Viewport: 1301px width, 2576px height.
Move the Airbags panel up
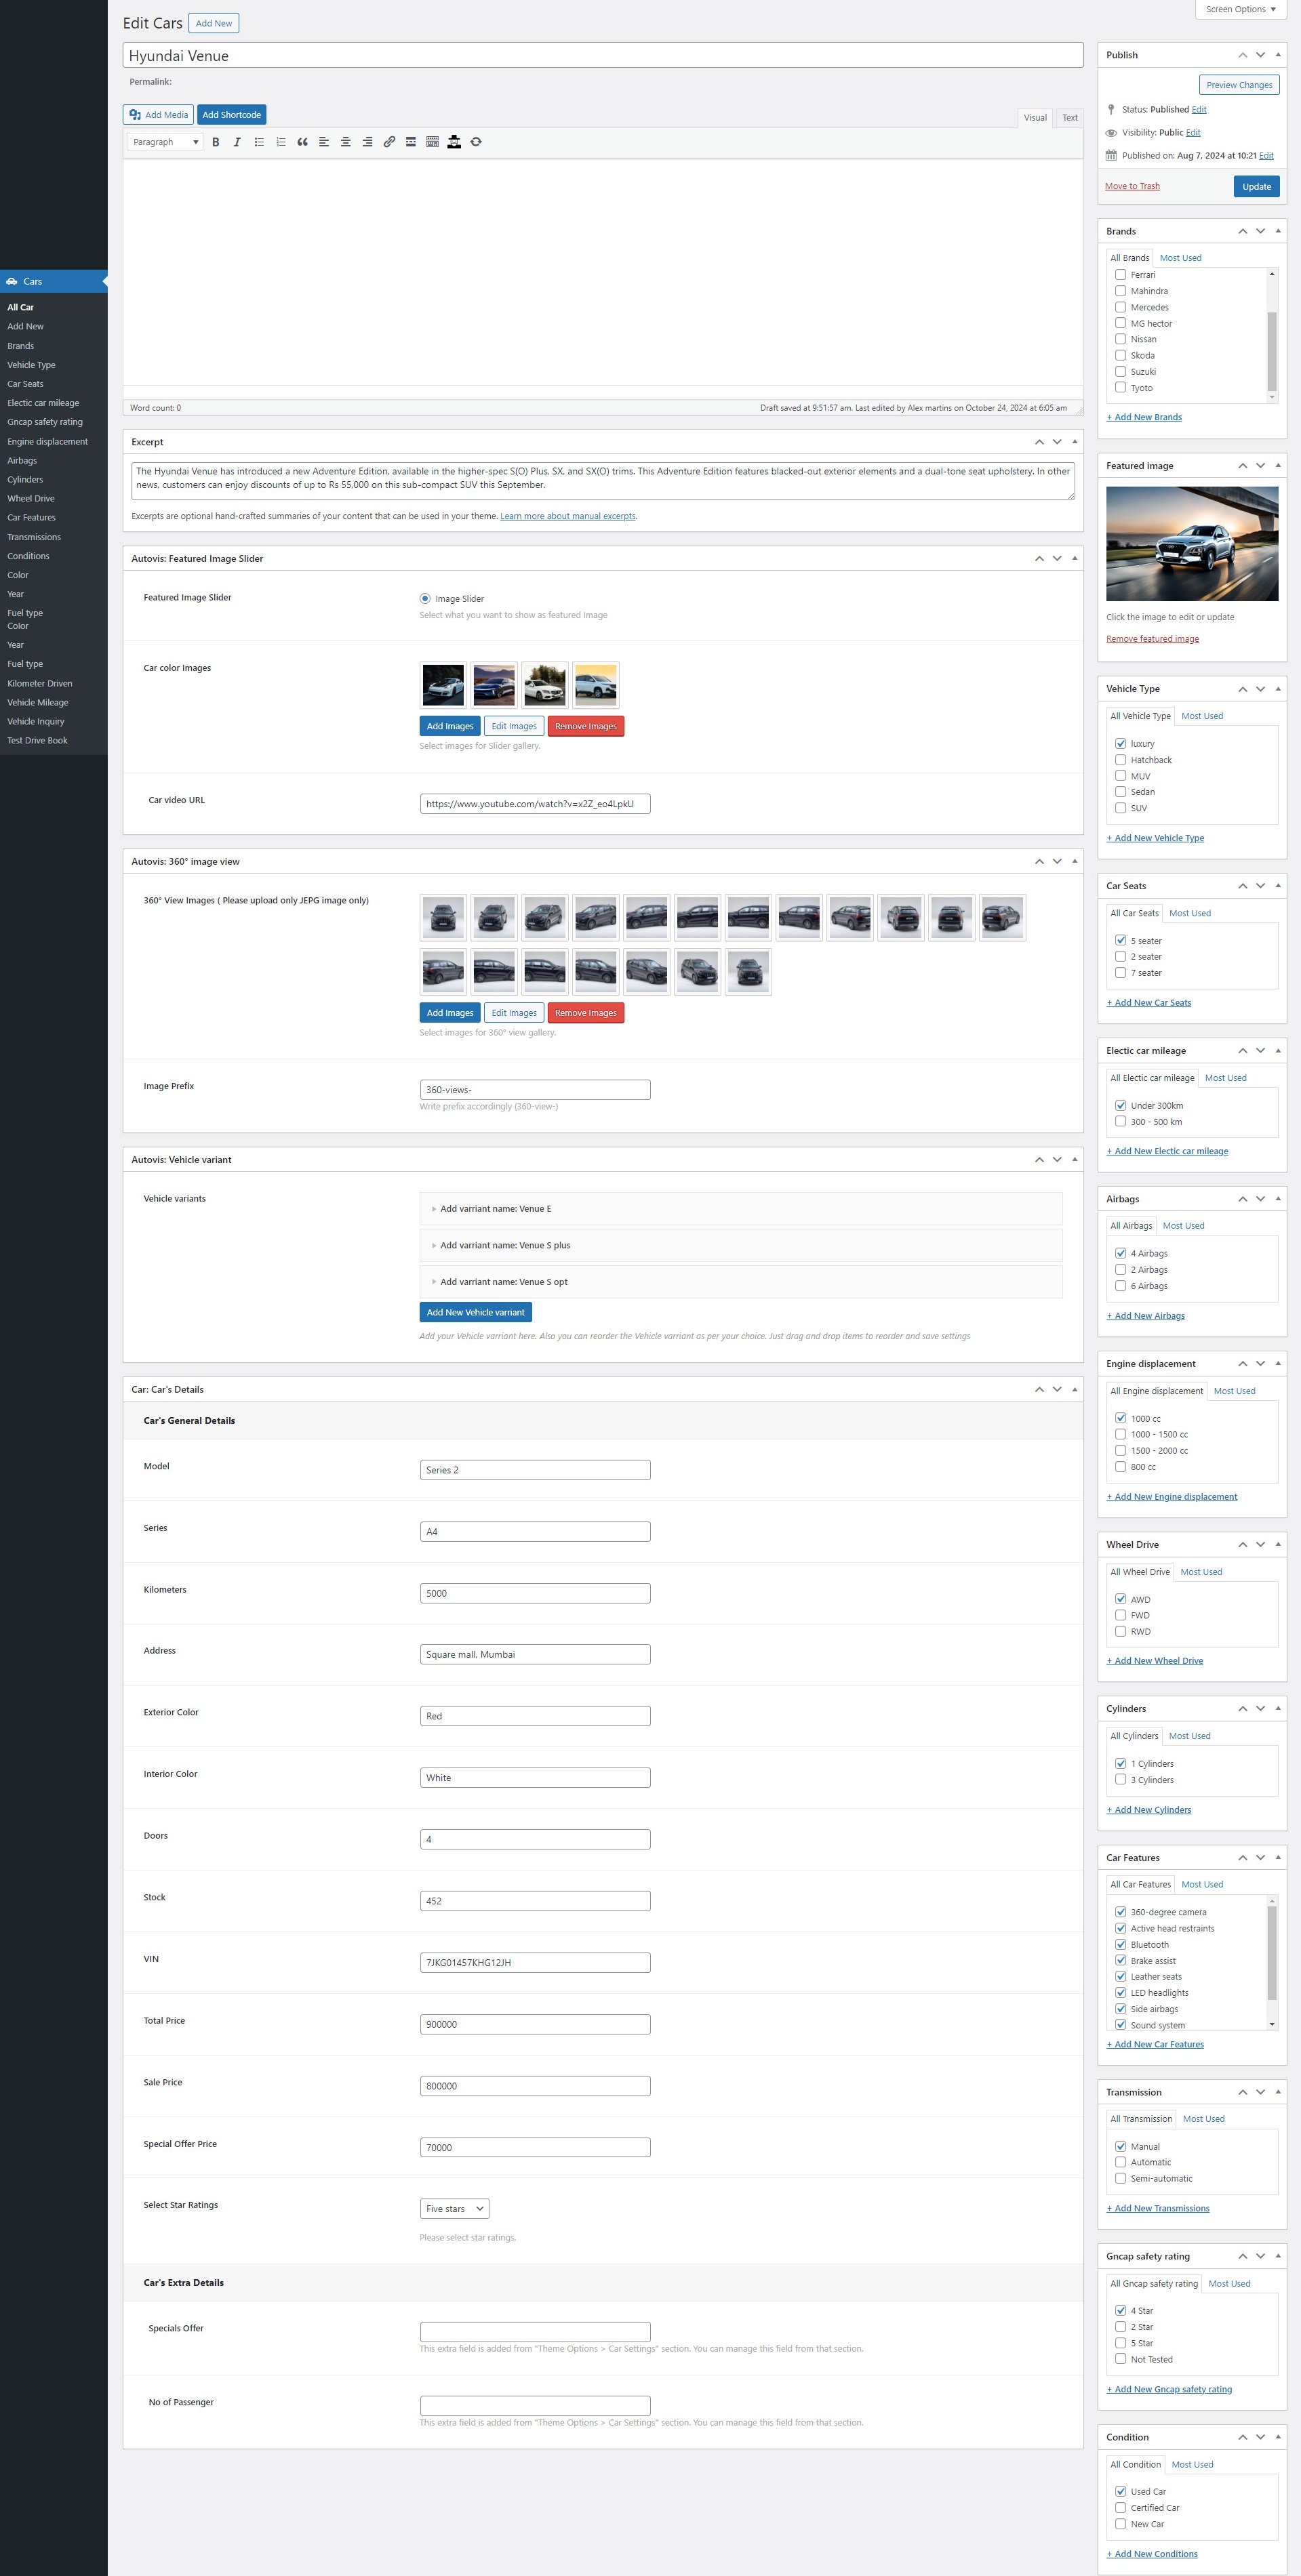tap(1243, 1199)
